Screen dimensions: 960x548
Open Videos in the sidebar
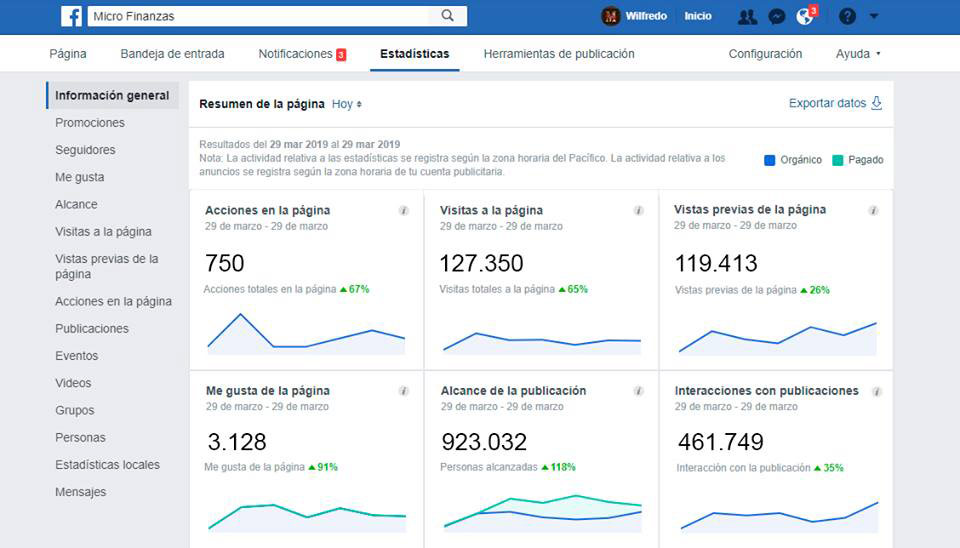[73, 383]
